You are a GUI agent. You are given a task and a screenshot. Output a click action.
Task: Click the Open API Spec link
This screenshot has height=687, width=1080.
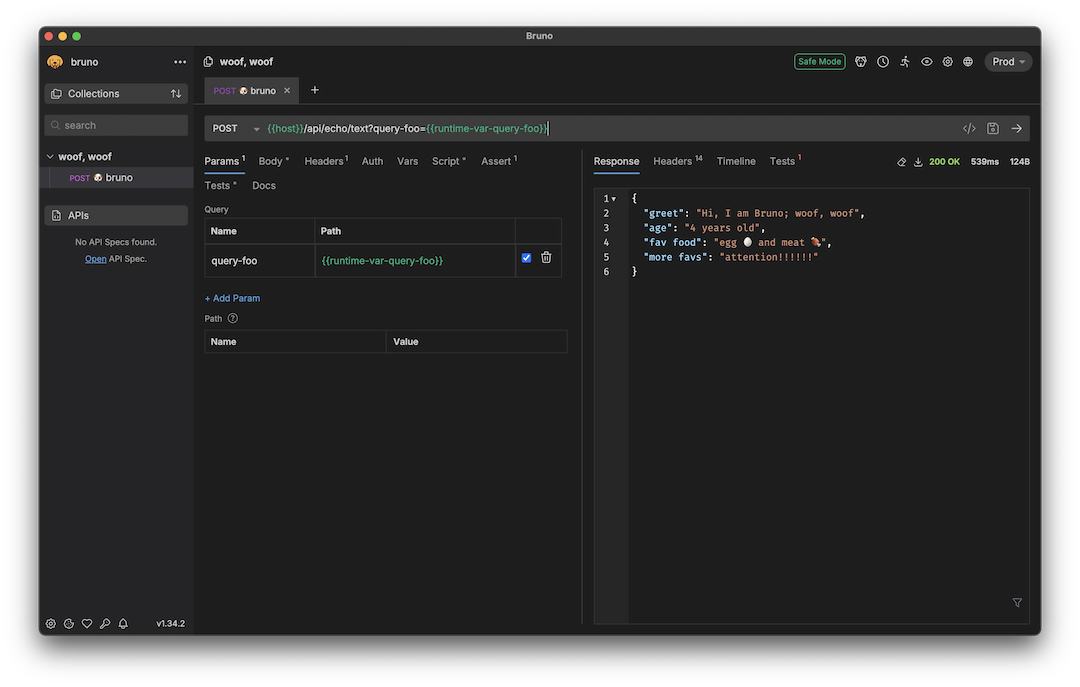coord(95,259)
